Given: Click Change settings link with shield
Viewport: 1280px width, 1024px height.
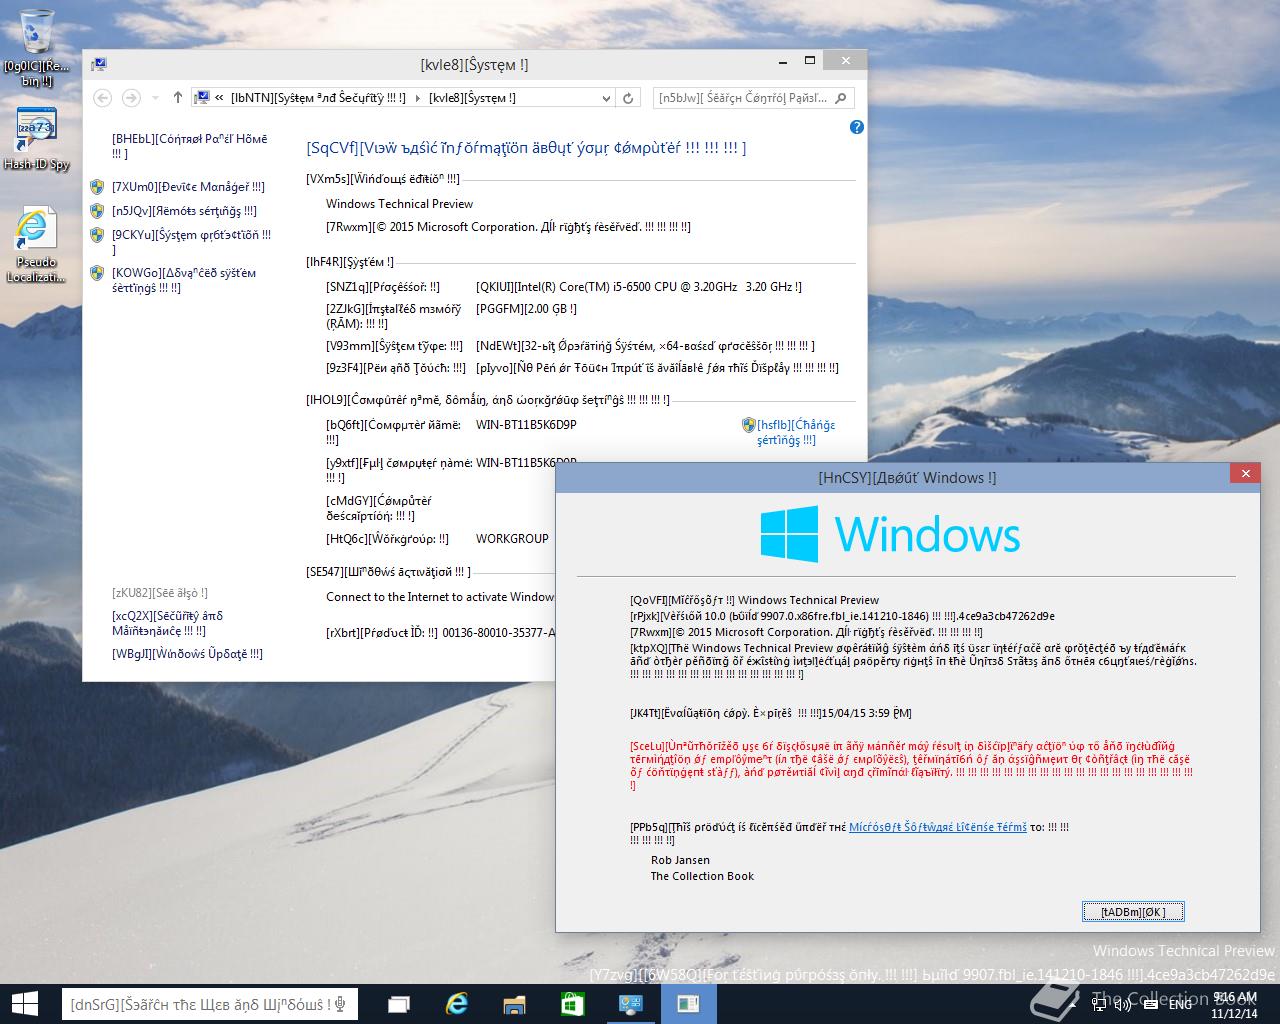Looking at the screenshot, I should (x=796, y=432).
